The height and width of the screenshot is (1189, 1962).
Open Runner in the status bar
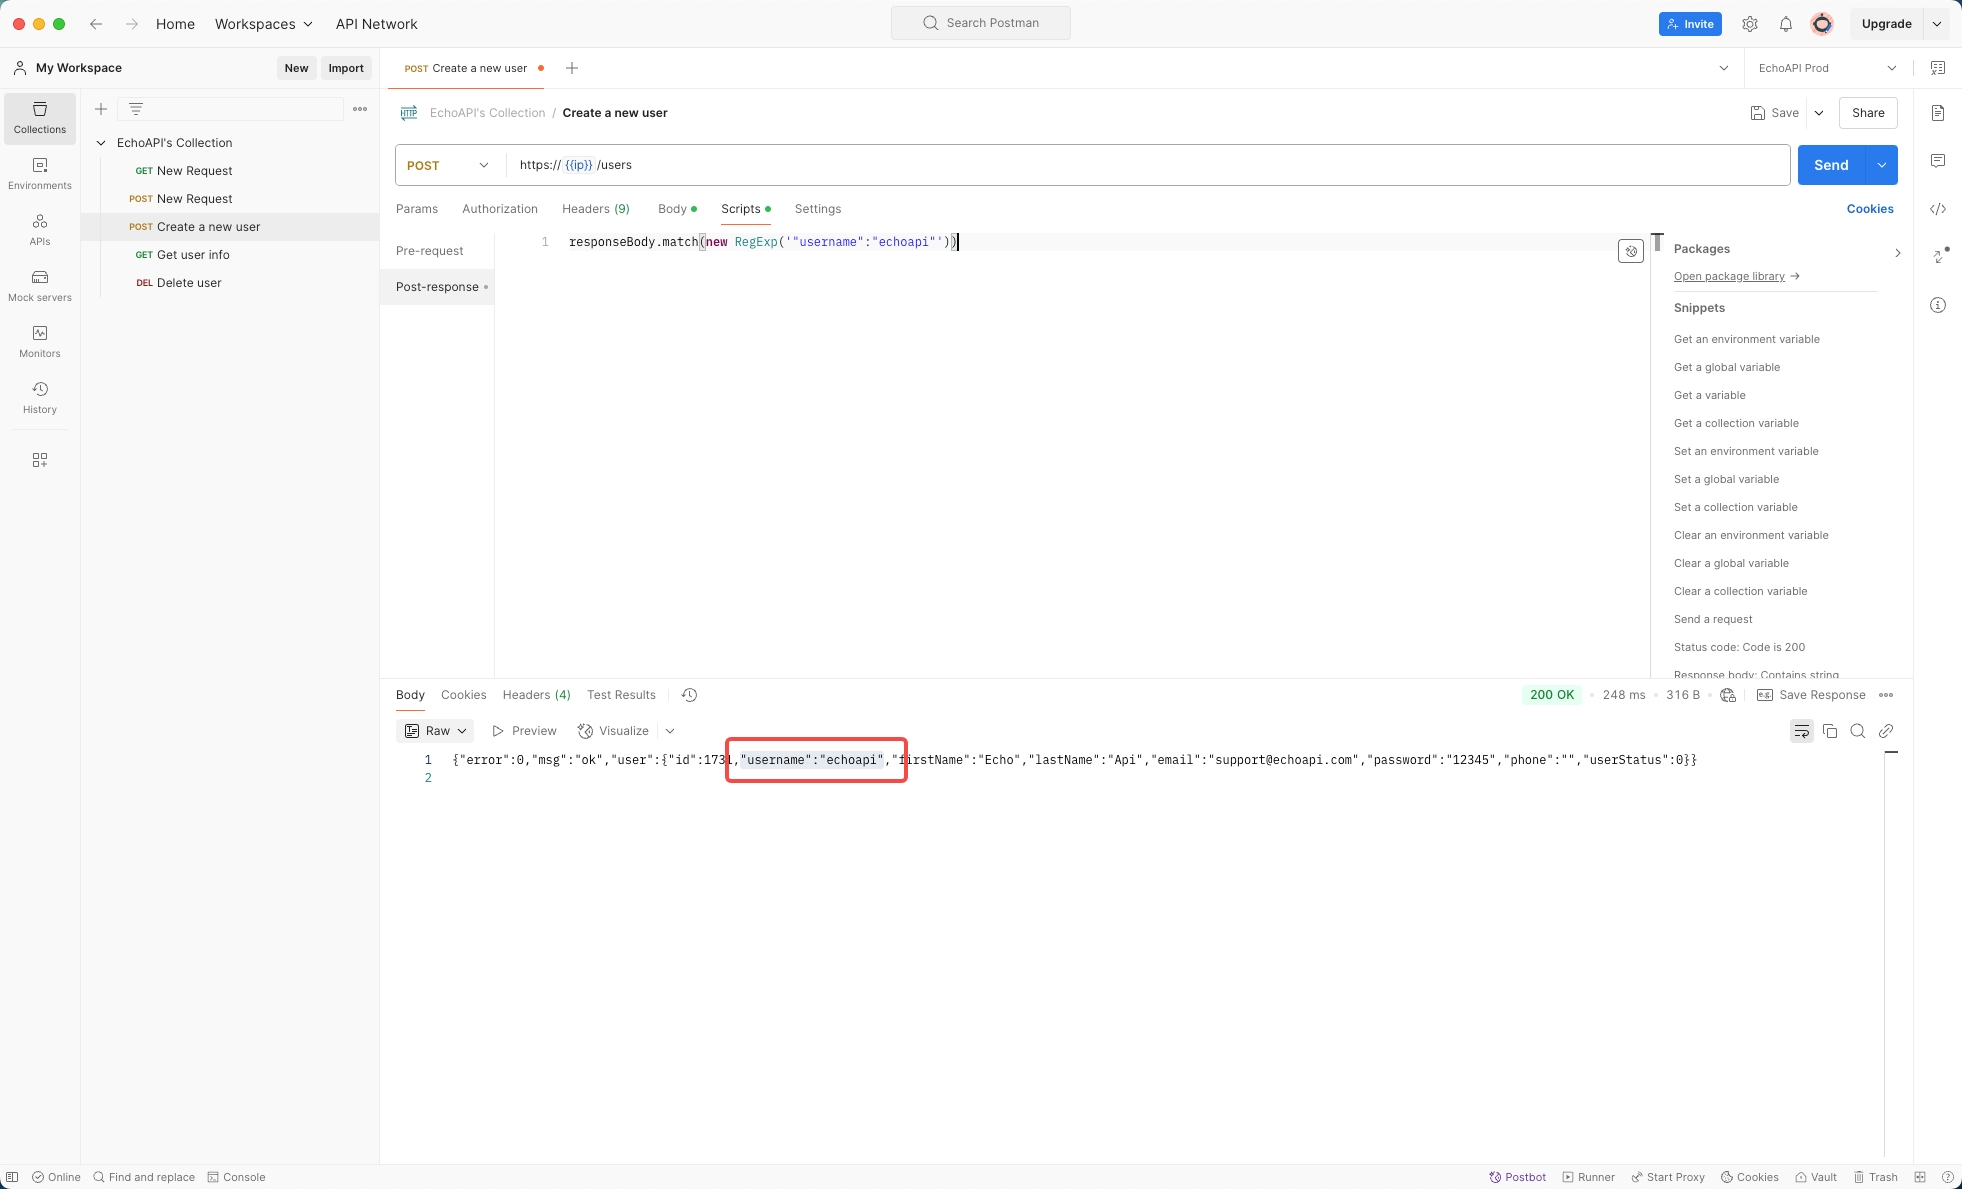tap(1588, 1177)
